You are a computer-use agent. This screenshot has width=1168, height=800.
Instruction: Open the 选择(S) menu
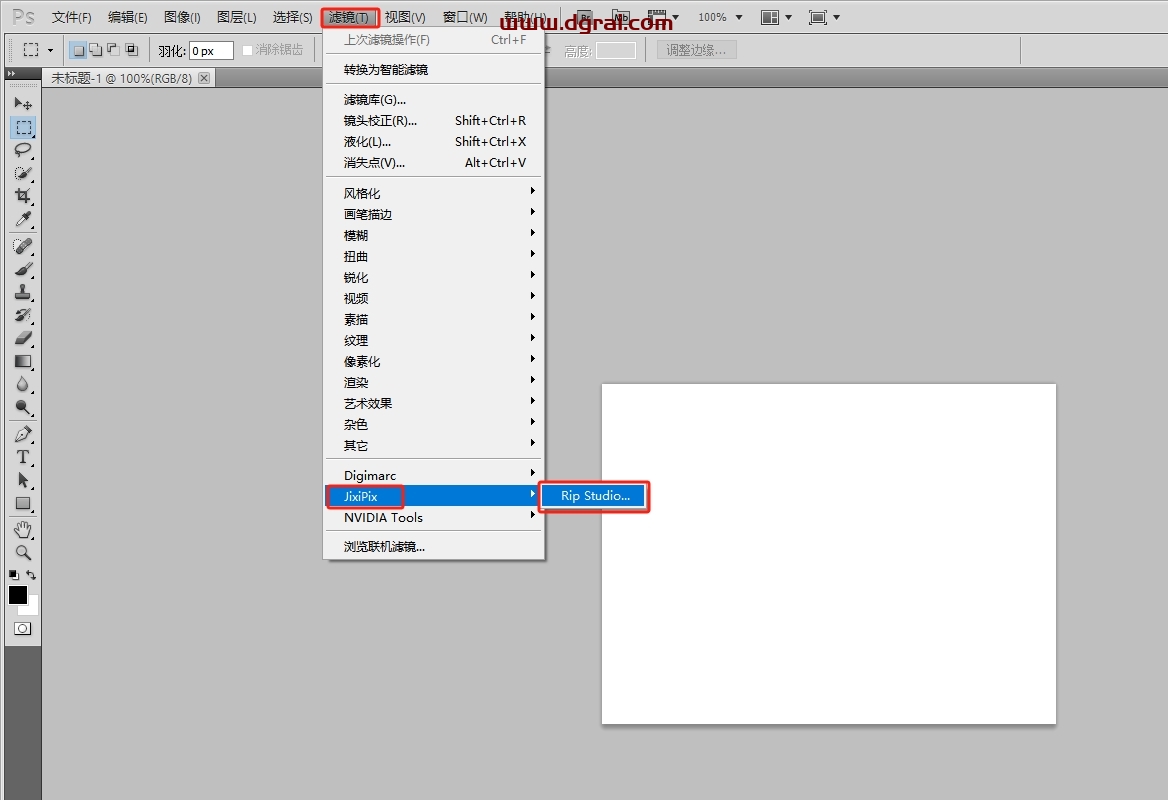292,17
